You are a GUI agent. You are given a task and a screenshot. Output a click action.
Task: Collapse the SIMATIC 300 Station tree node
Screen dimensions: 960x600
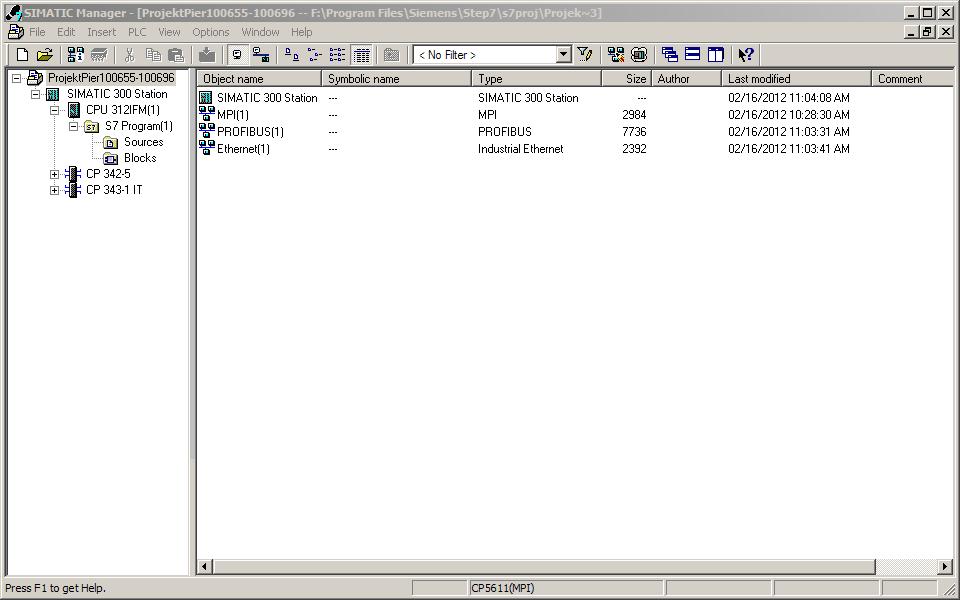(36, 94)
